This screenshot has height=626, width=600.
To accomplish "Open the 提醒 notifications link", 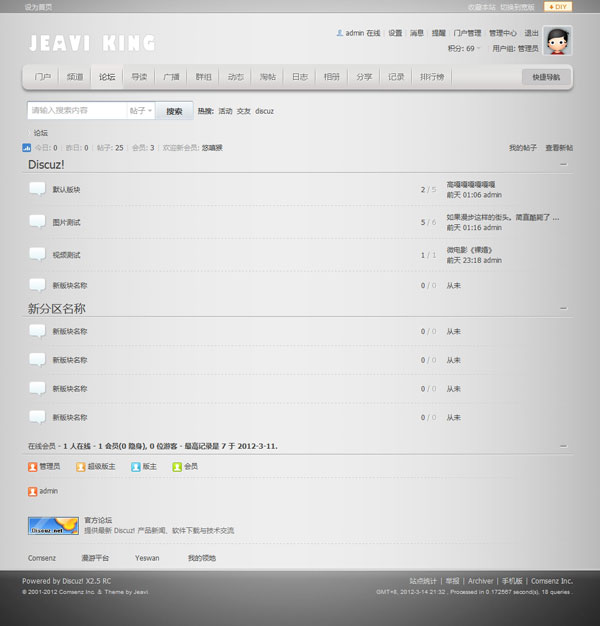I will coord(438,33).
